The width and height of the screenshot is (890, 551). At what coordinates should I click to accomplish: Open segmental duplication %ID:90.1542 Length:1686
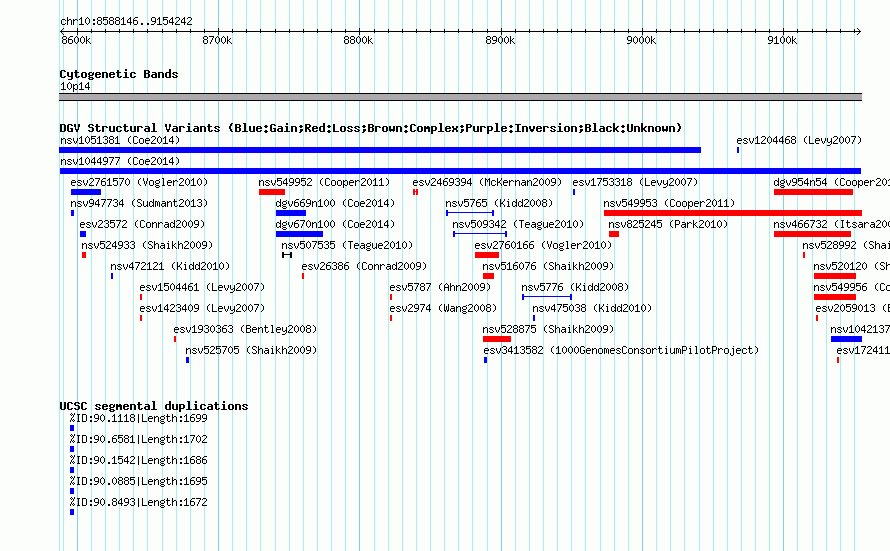pyautogui.click(x=138, y=460)
